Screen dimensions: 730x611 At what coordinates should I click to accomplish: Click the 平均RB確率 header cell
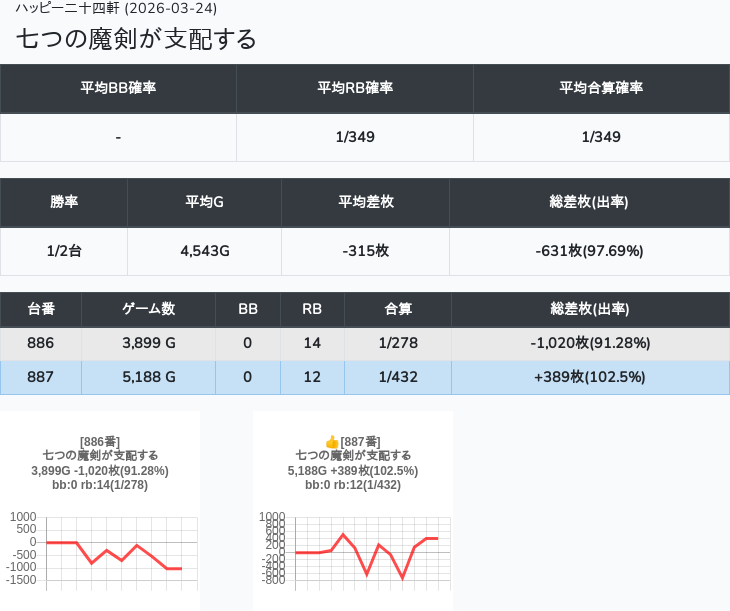pyautogui.click(x=355, y=88)
